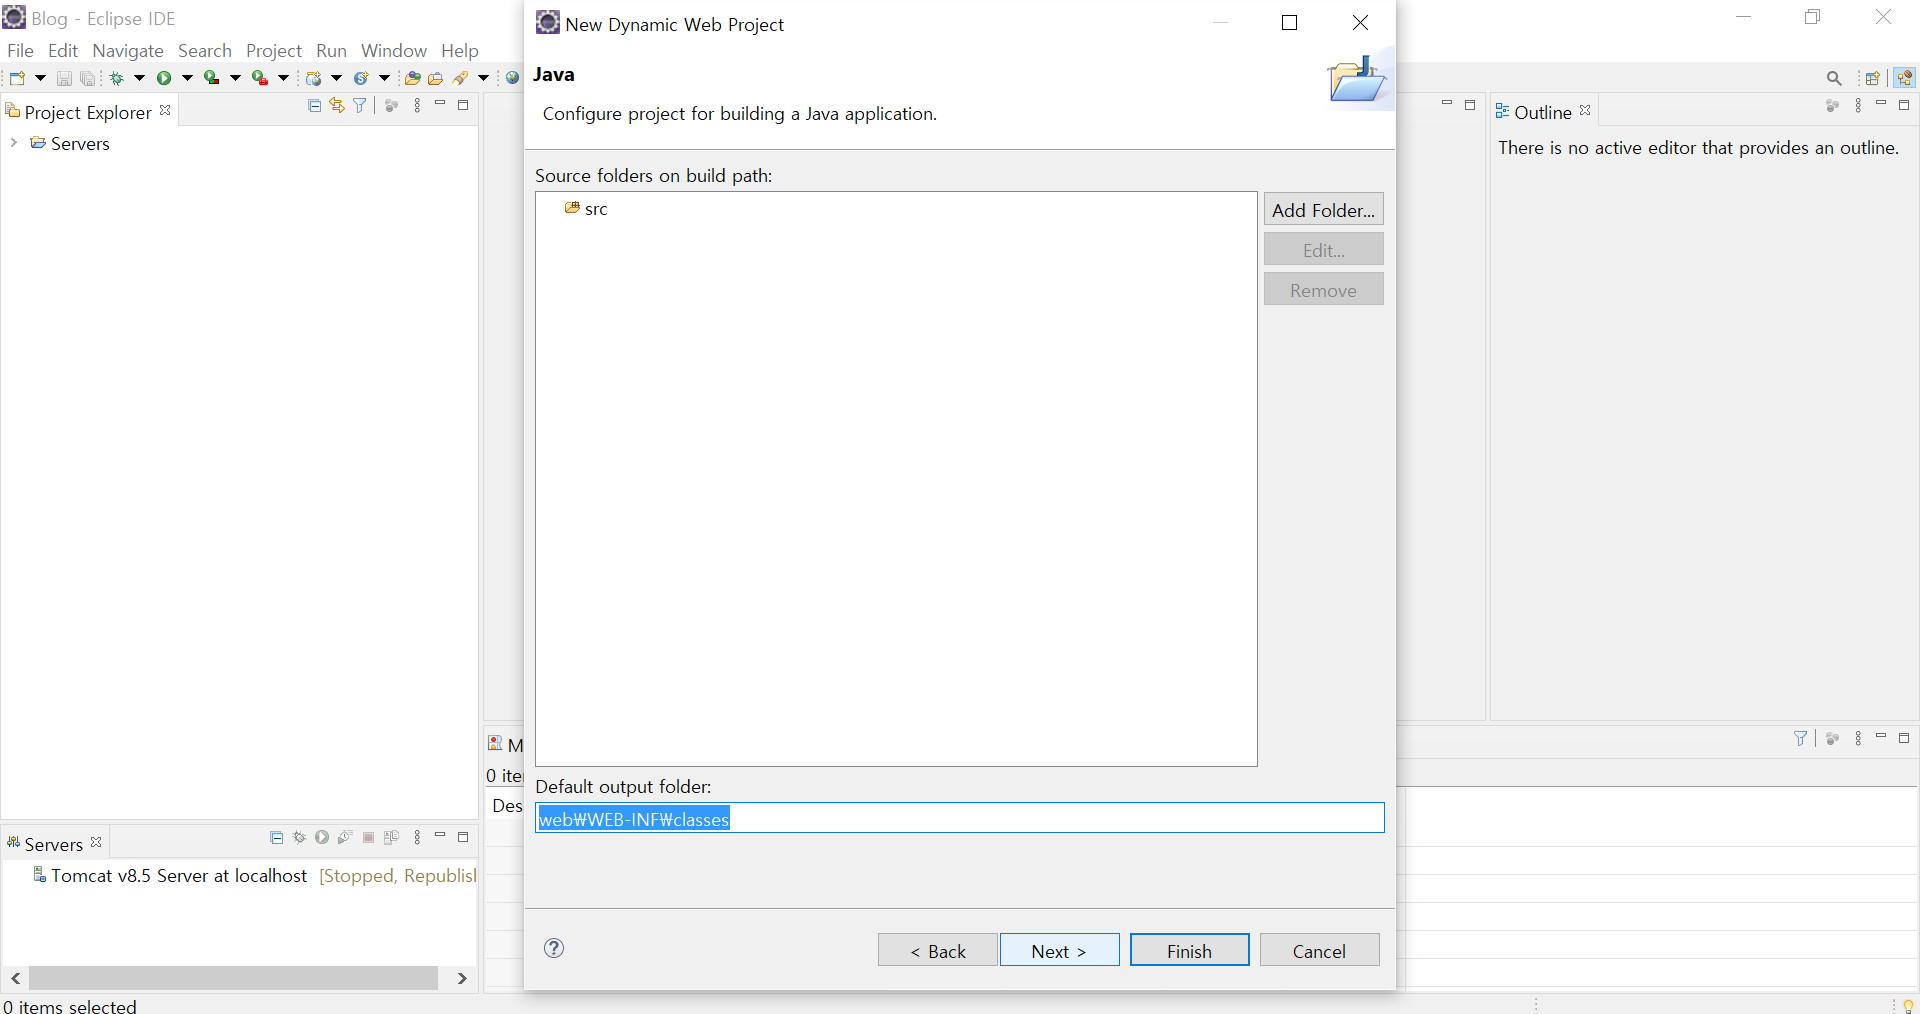Click the Cancel button
This screenshot has width=1920, height=1014.
1319,950
